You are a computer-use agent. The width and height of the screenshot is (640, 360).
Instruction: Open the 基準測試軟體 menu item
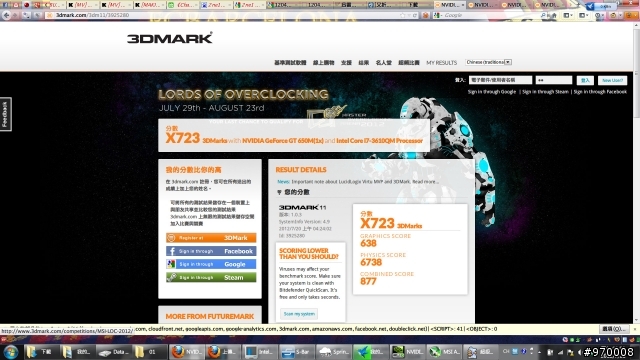pos(290,62)
